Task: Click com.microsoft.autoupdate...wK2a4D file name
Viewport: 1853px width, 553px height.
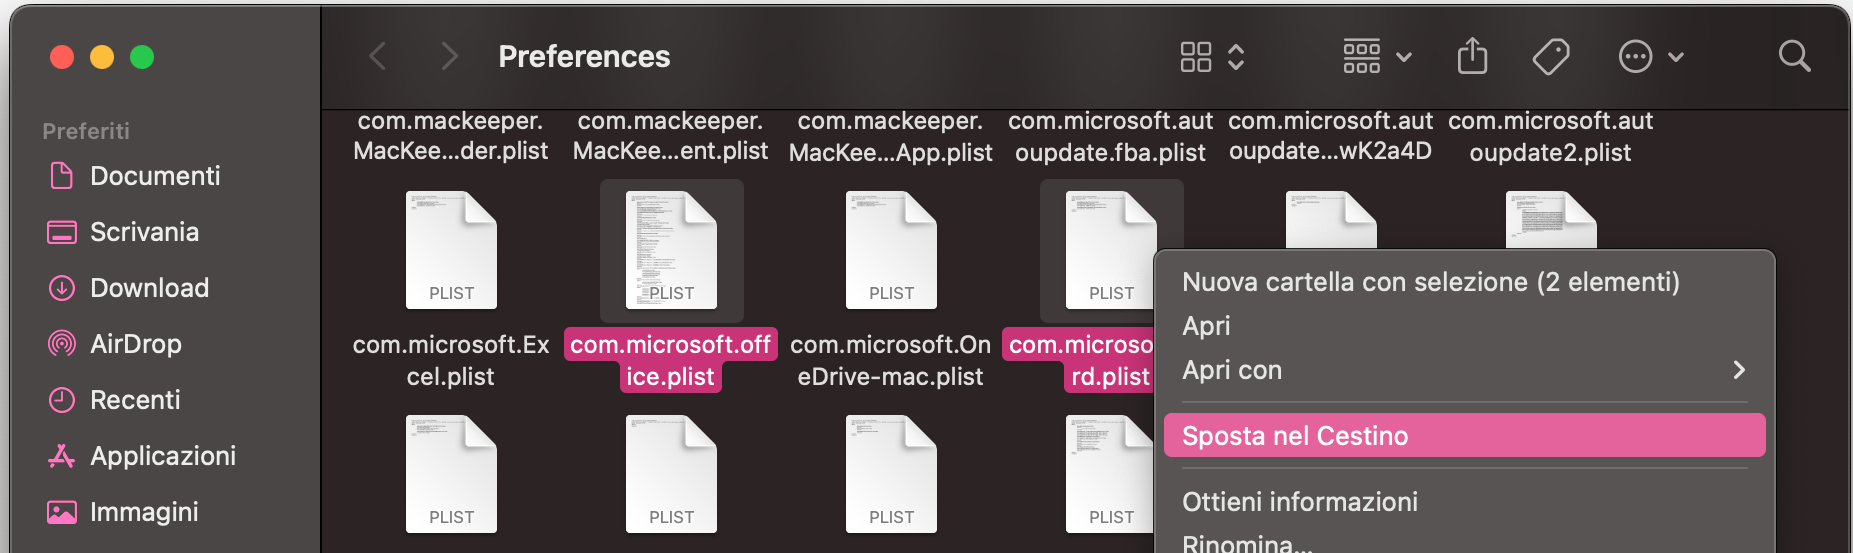Action: 1331,136
